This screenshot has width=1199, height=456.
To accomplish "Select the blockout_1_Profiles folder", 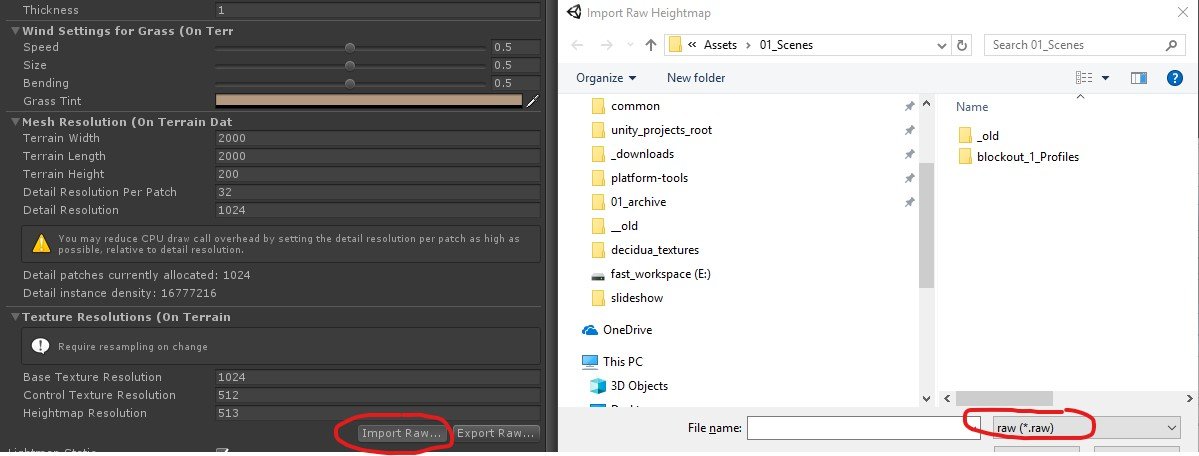I will click(1027, 157).
